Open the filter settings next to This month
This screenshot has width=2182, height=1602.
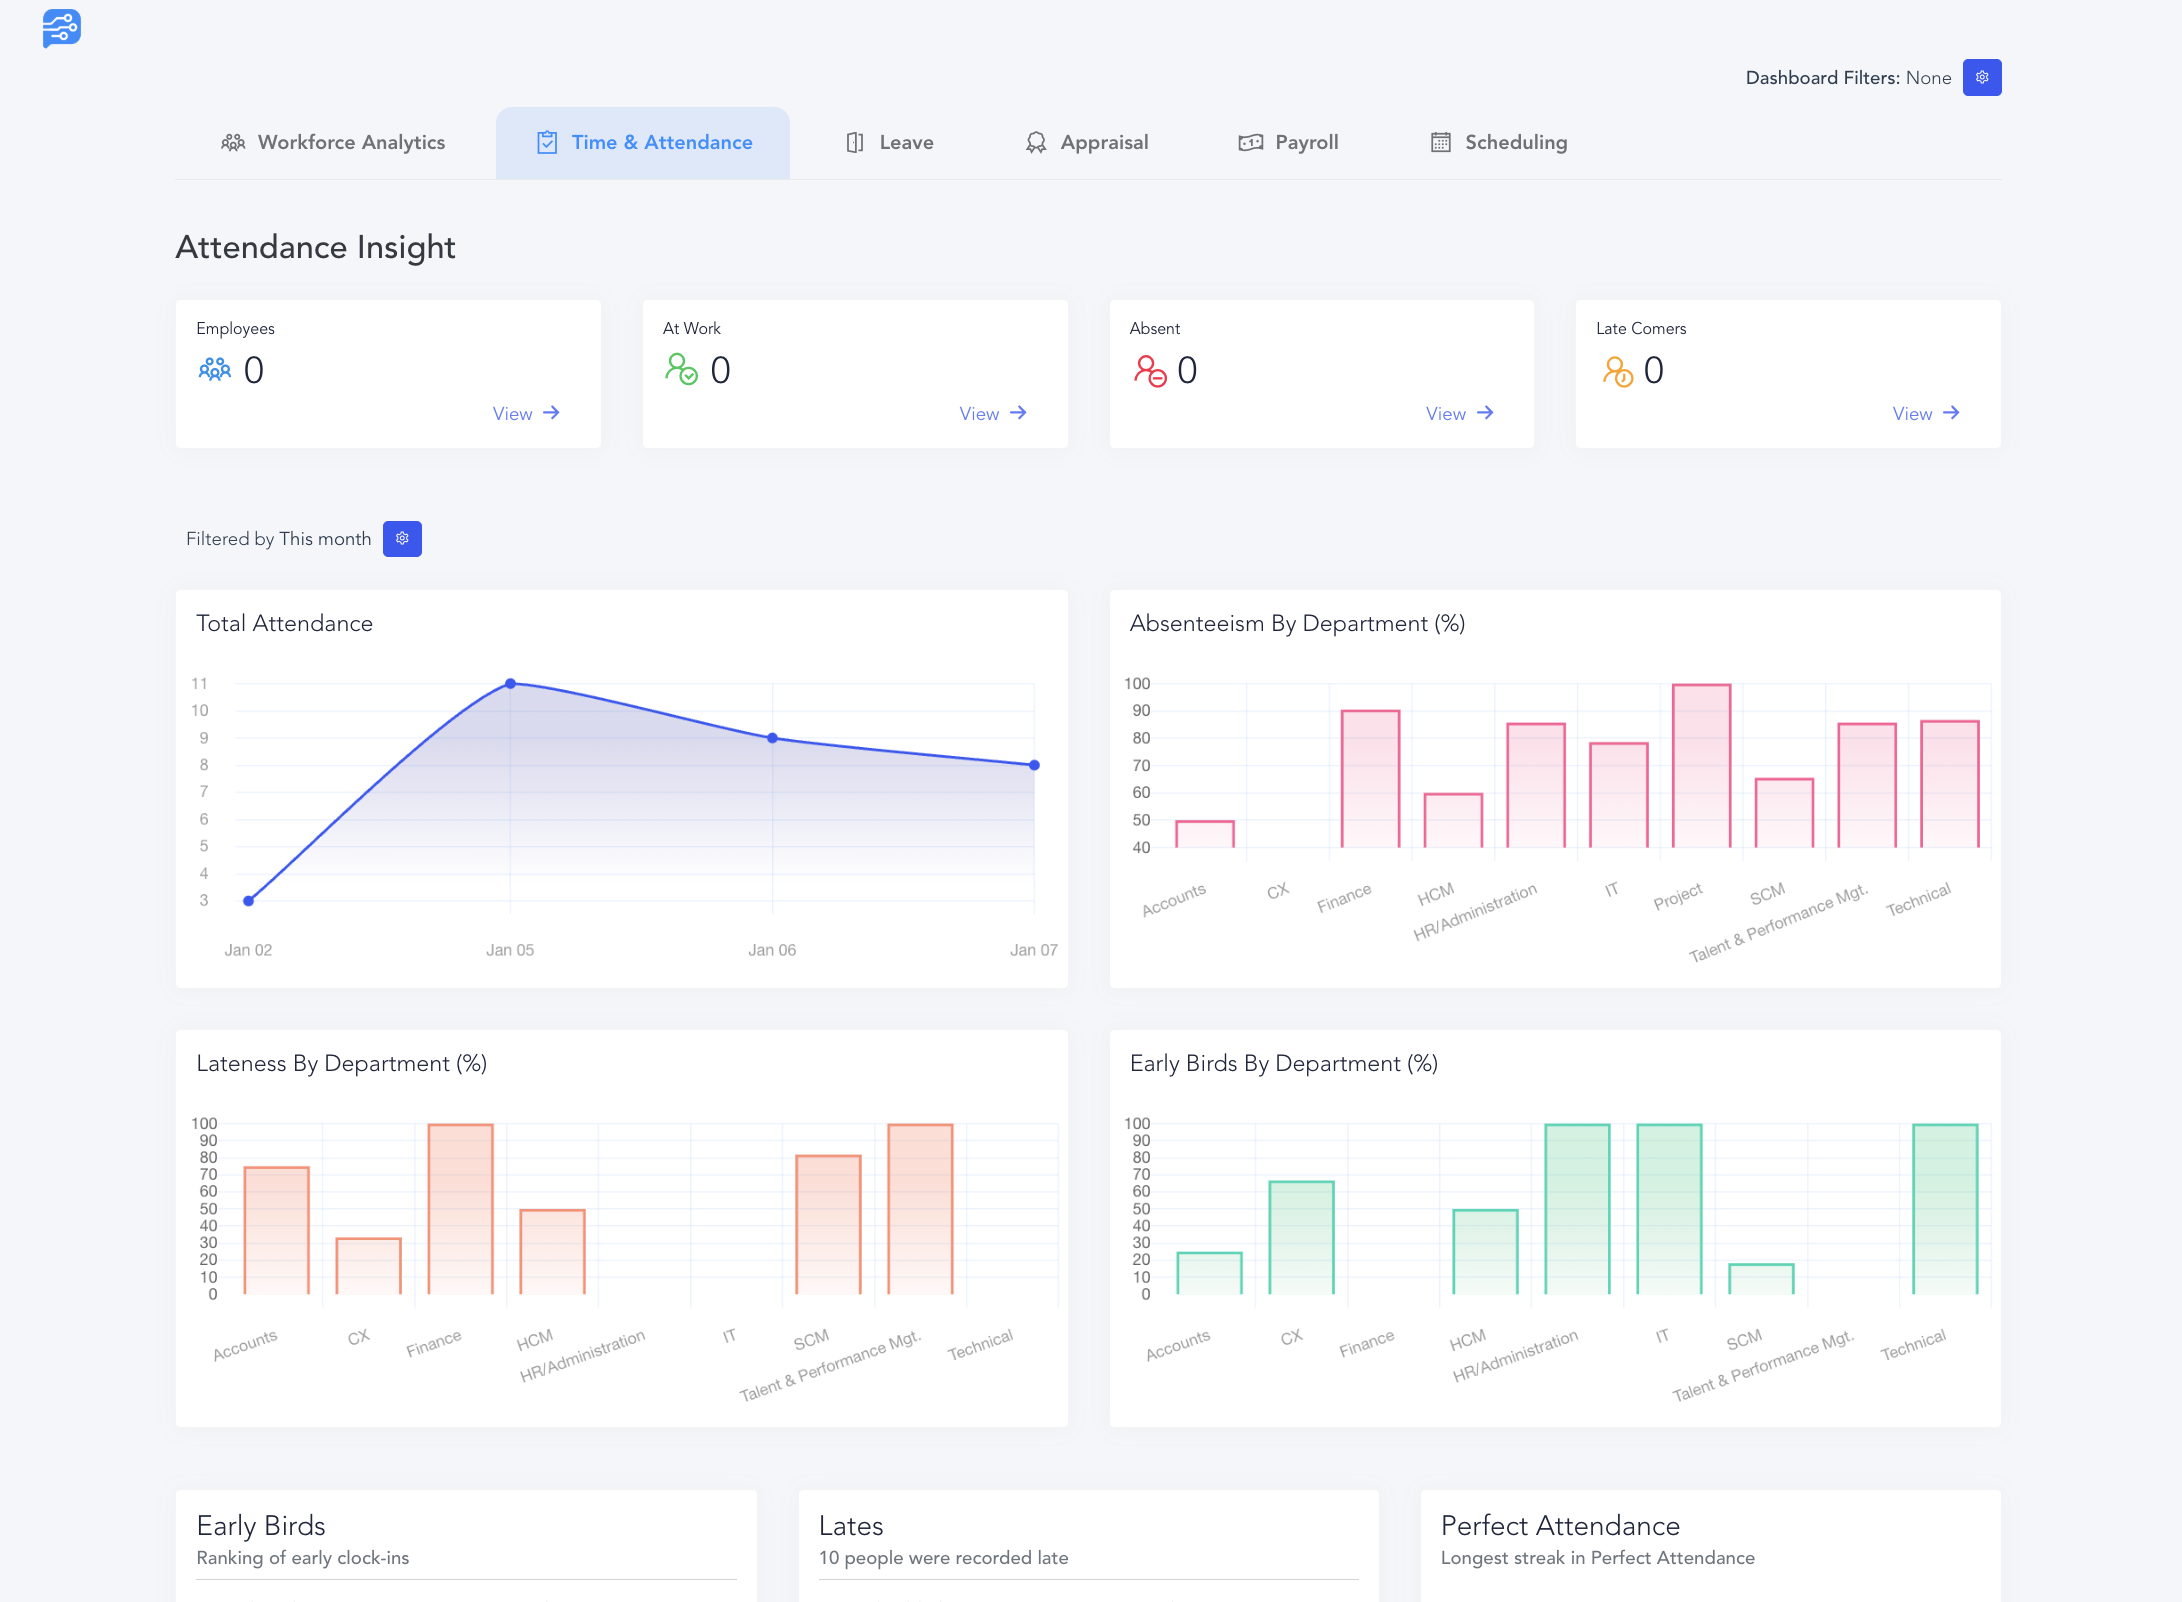click(402, 538)
